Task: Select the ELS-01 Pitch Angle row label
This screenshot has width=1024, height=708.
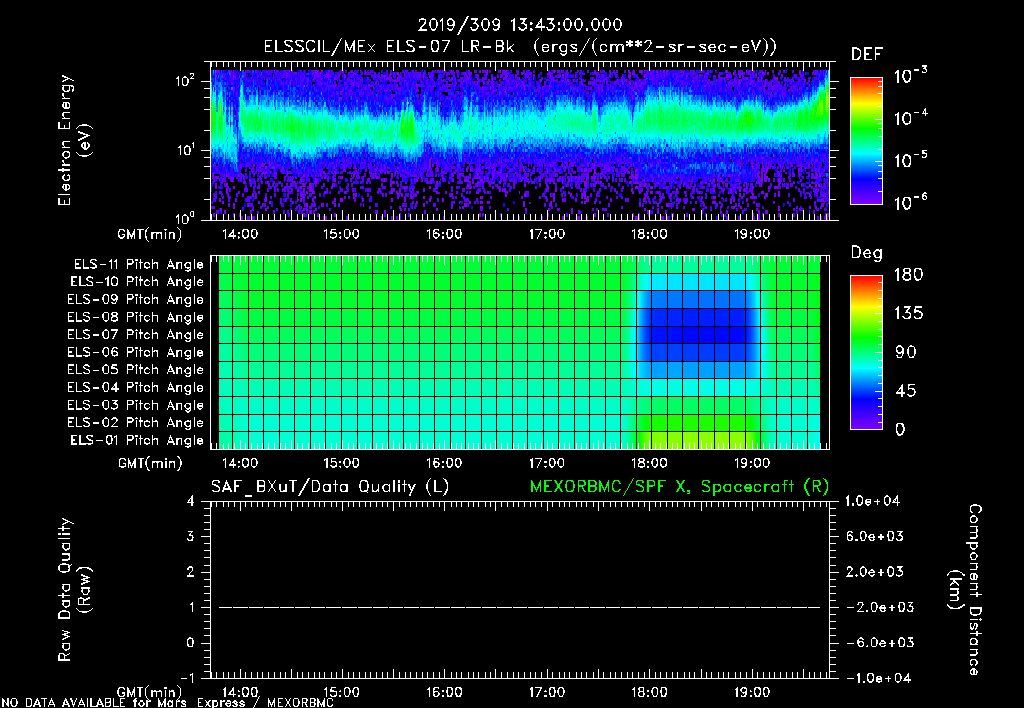Action: [137, 440]
